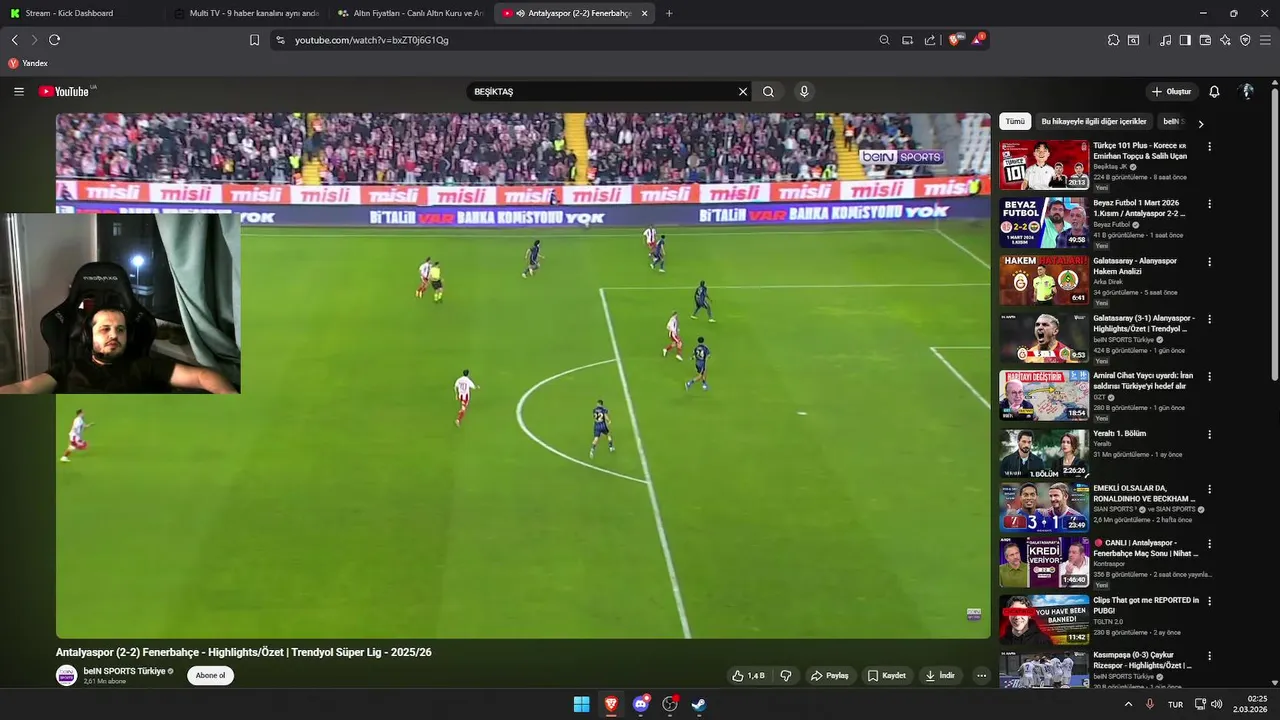The height and width of the screenshot is (720, 1280).
Task: Open options for Türkçe 101 Plus video
Action: click(x=1209, y=146)
